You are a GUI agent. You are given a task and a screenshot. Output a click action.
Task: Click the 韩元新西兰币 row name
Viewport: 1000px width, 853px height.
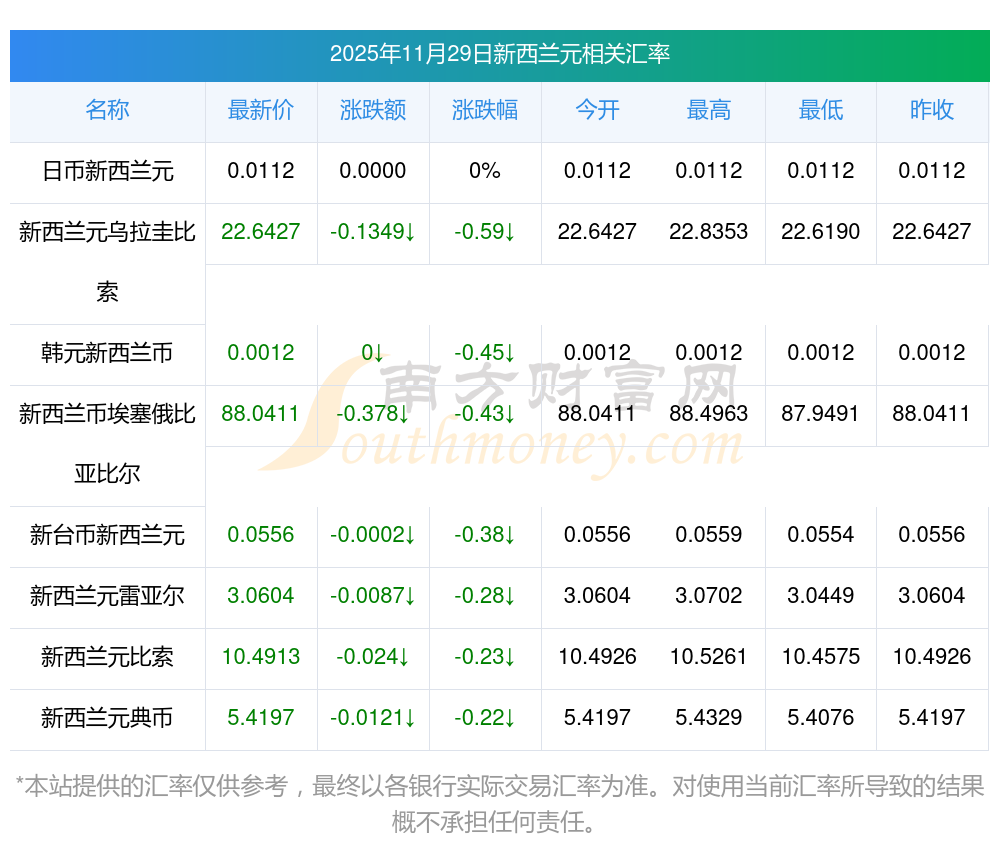pos(107,353)
